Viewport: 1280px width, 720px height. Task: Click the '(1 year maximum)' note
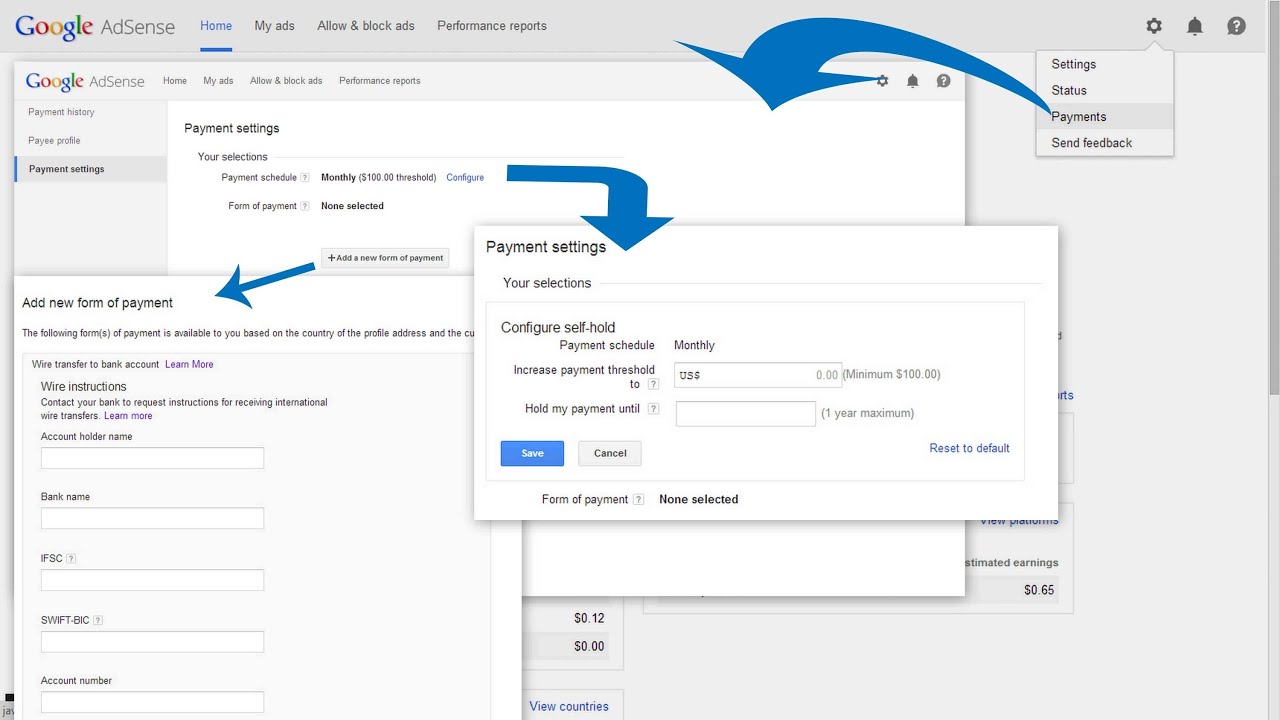(x=867, y=413)
